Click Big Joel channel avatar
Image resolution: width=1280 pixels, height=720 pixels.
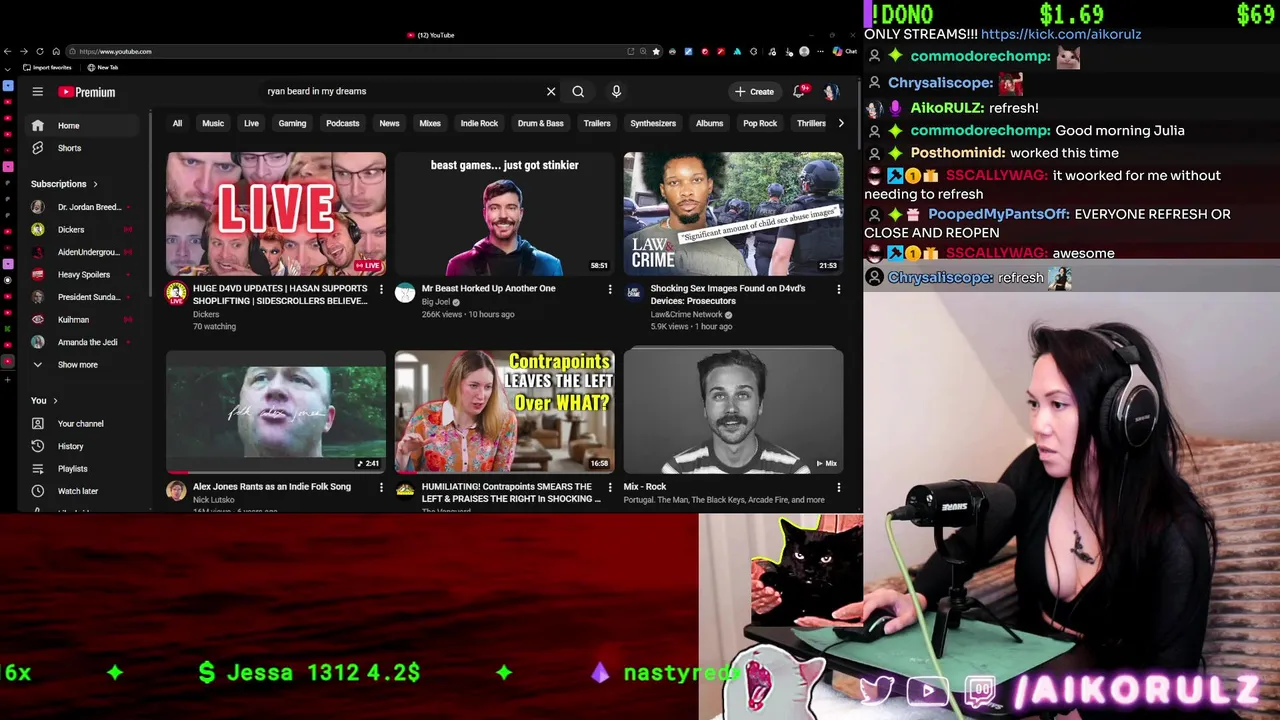(405, 292)
